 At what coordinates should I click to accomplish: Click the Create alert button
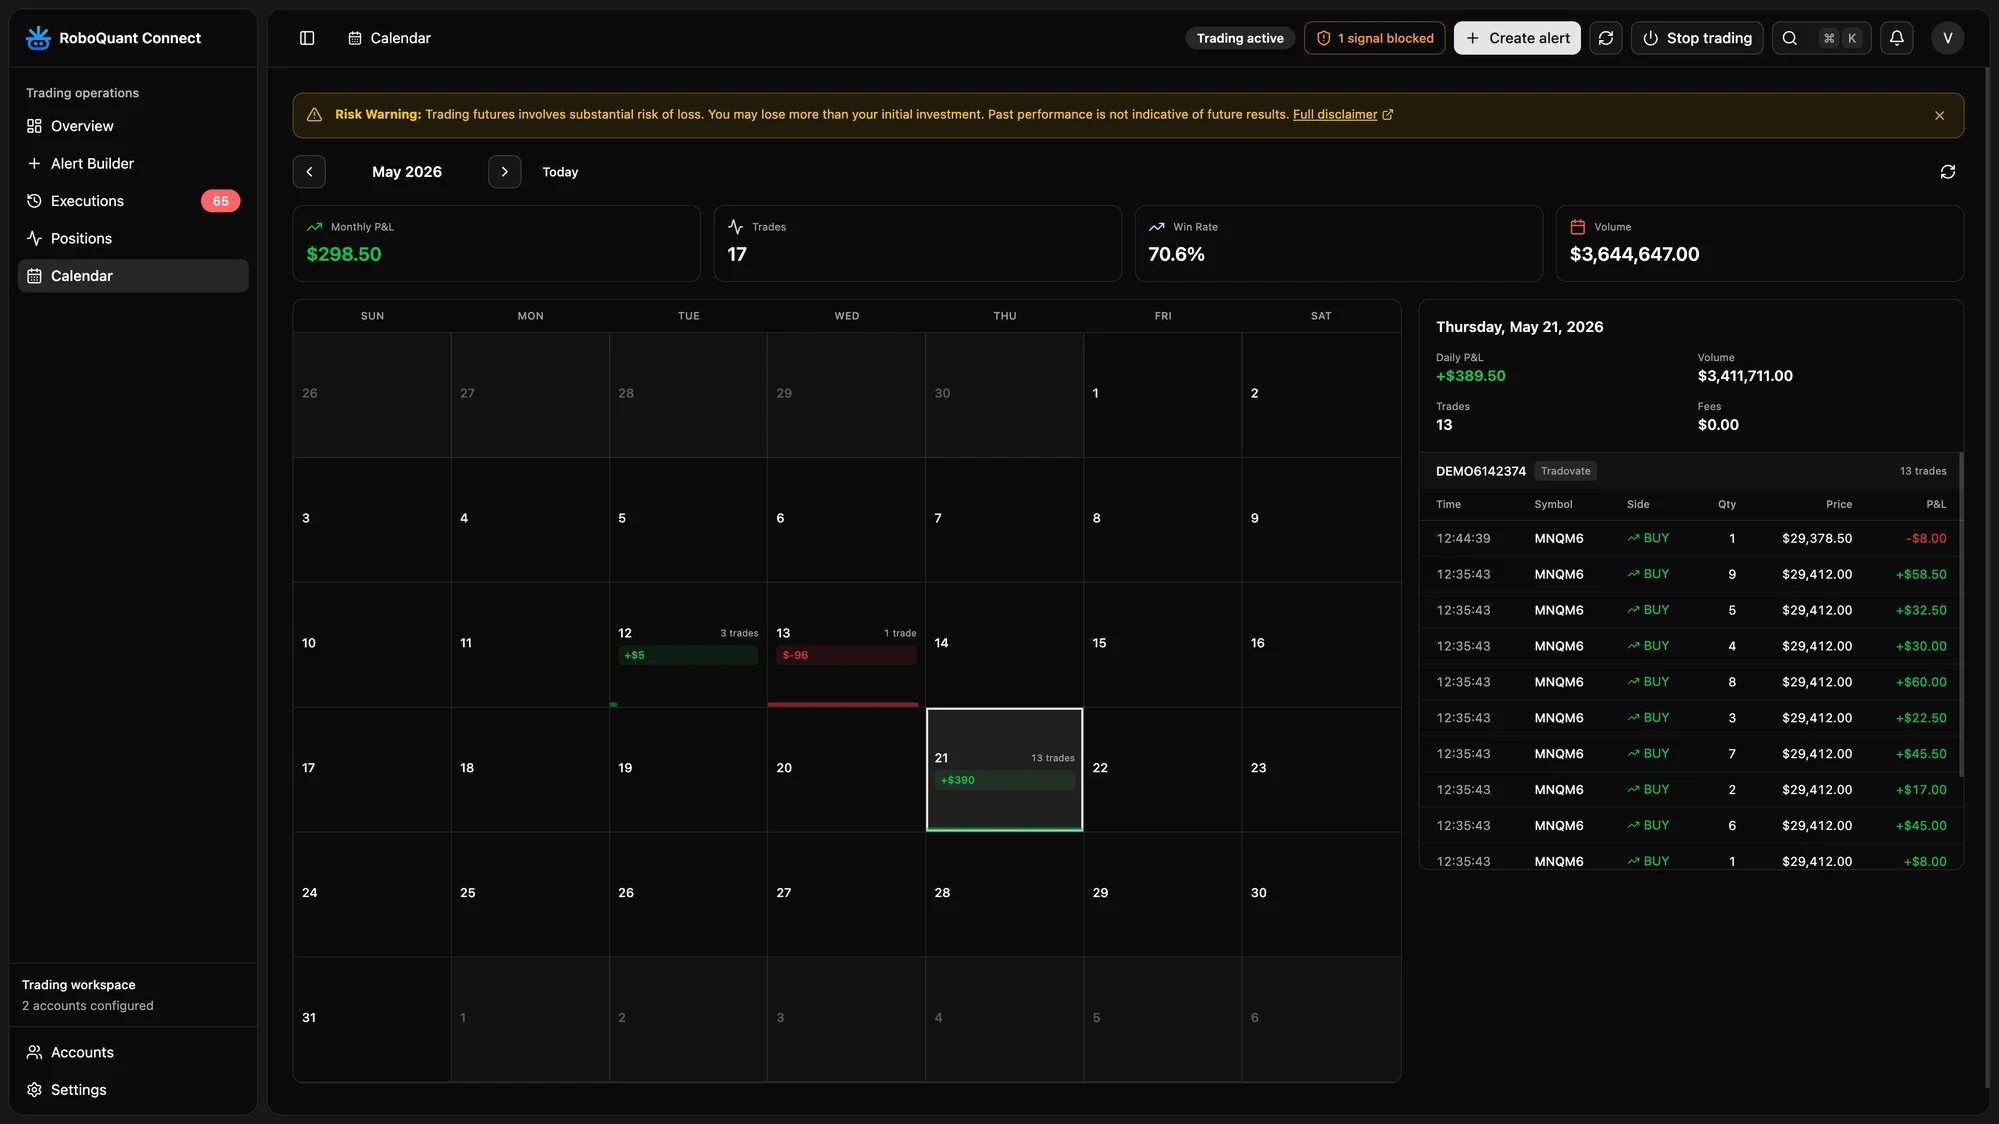(x=1517, y=38)
